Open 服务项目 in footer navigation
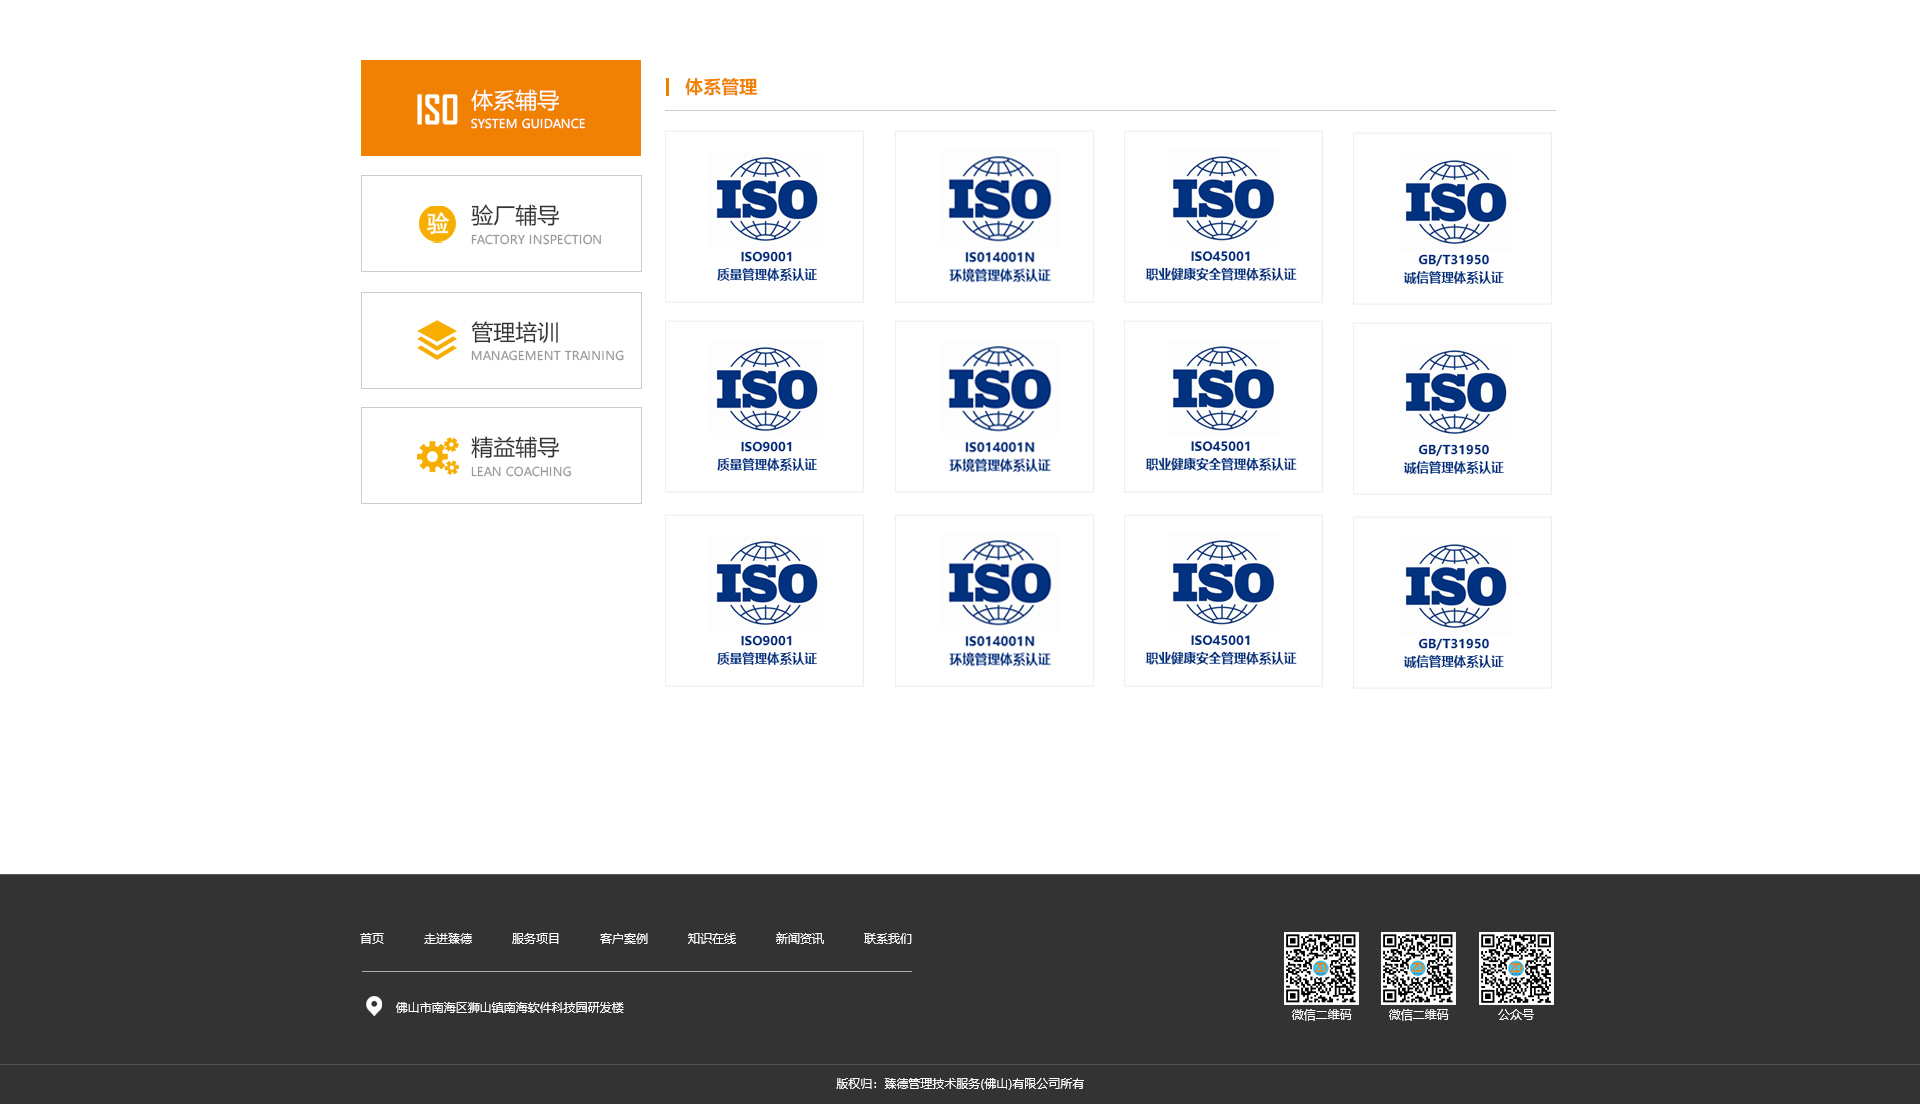1920x1104 pixels. (x=536, y=939)
